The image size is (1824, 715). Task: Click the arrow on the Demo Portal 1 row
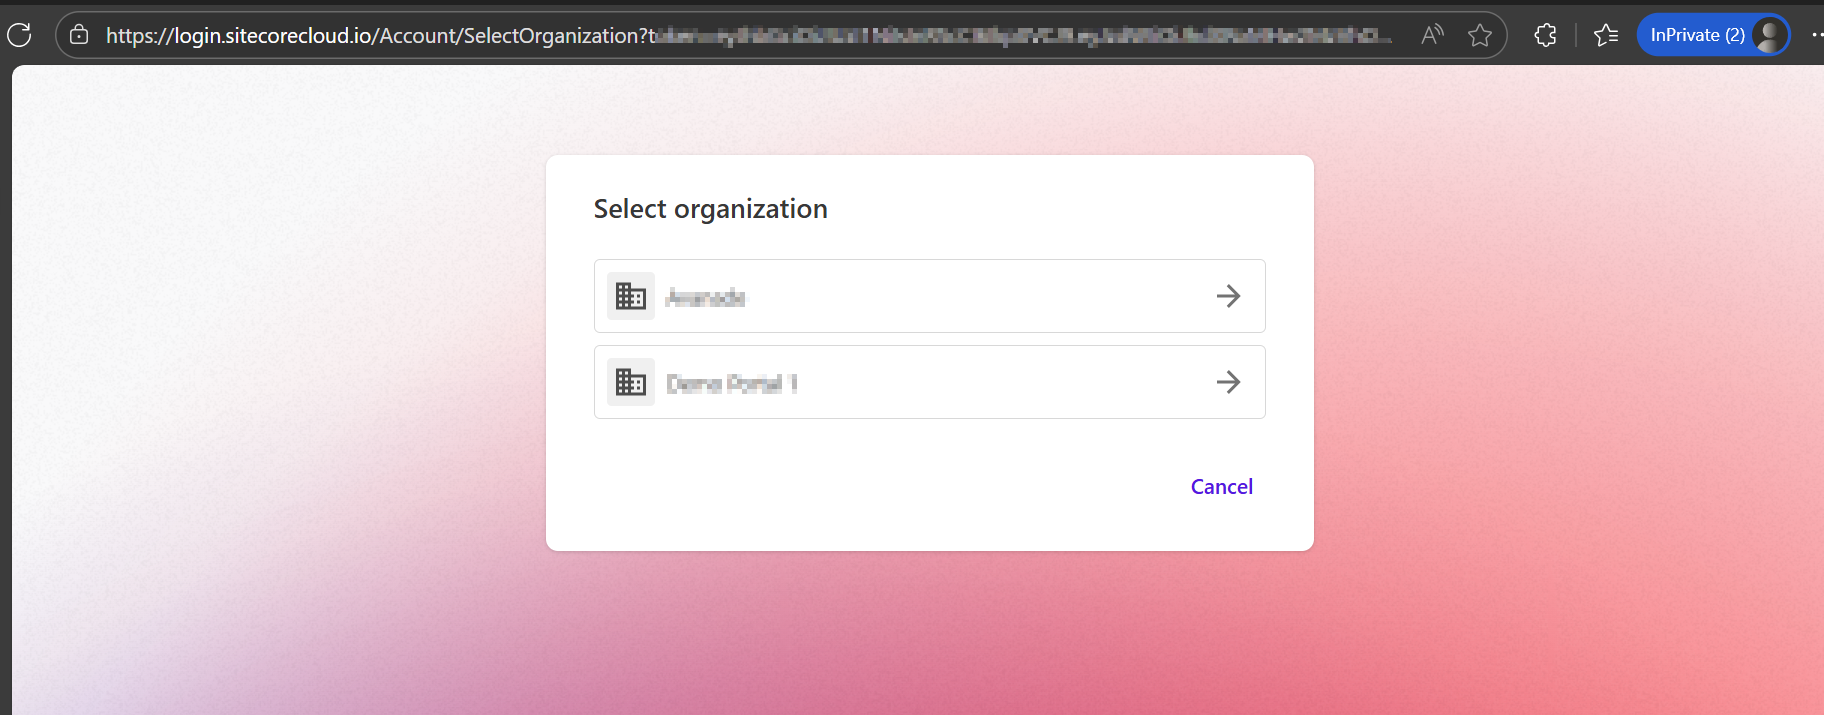pyautogui.click(x=1228, y=382)
